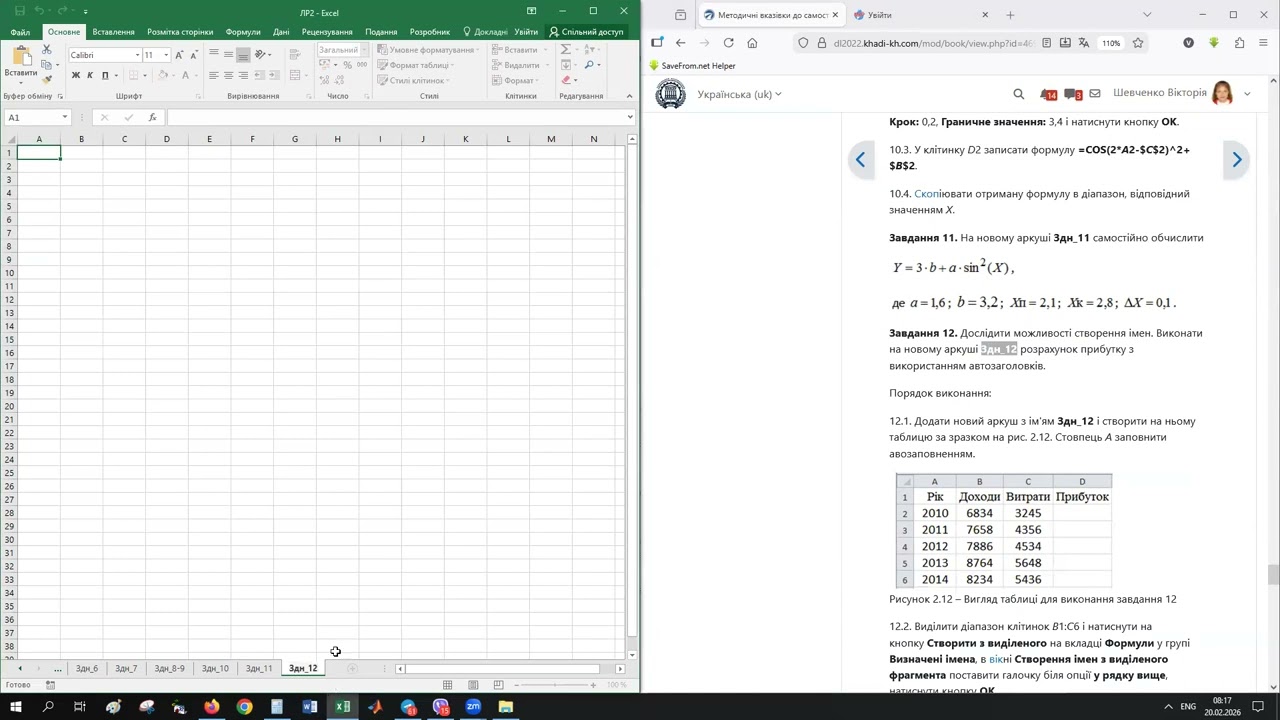Open the Calibri font name dropdown
This screenshot has width=1280, height=720.
pos(137,55)
